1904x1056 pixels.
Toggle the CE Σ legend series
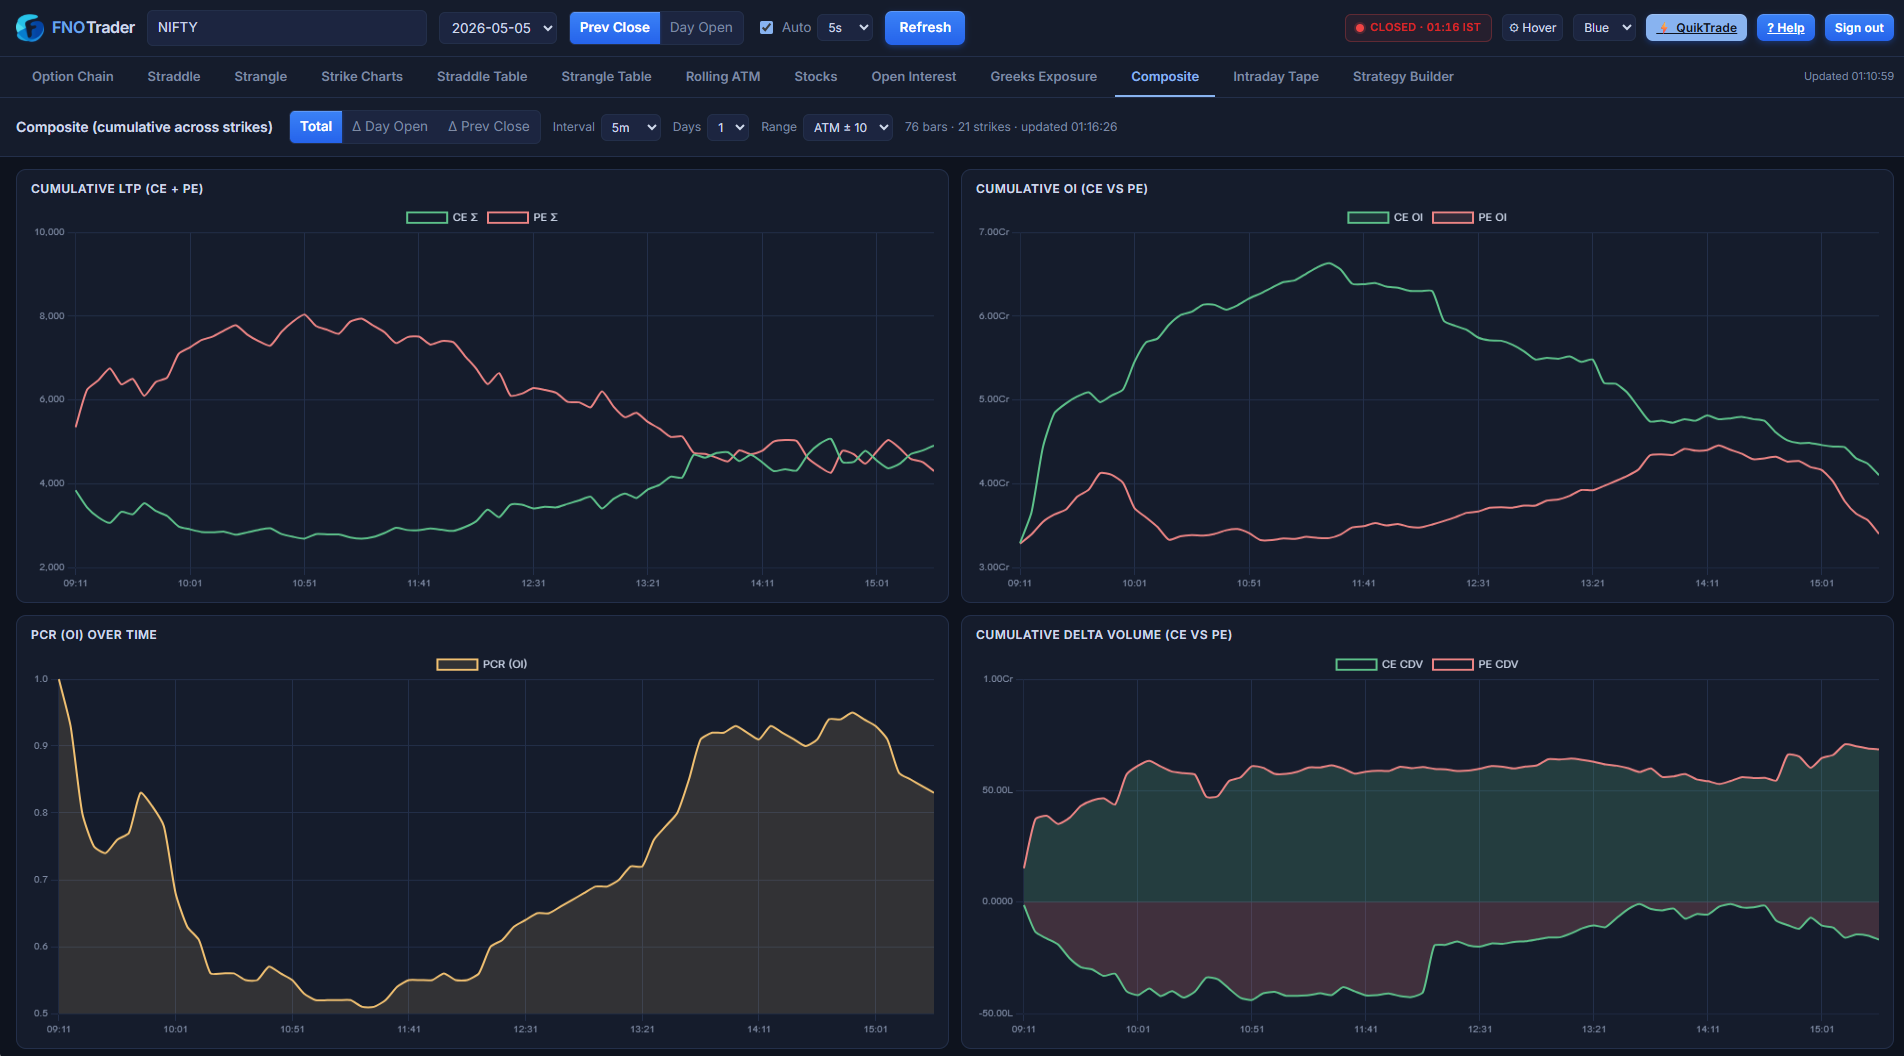click(442, 217)
